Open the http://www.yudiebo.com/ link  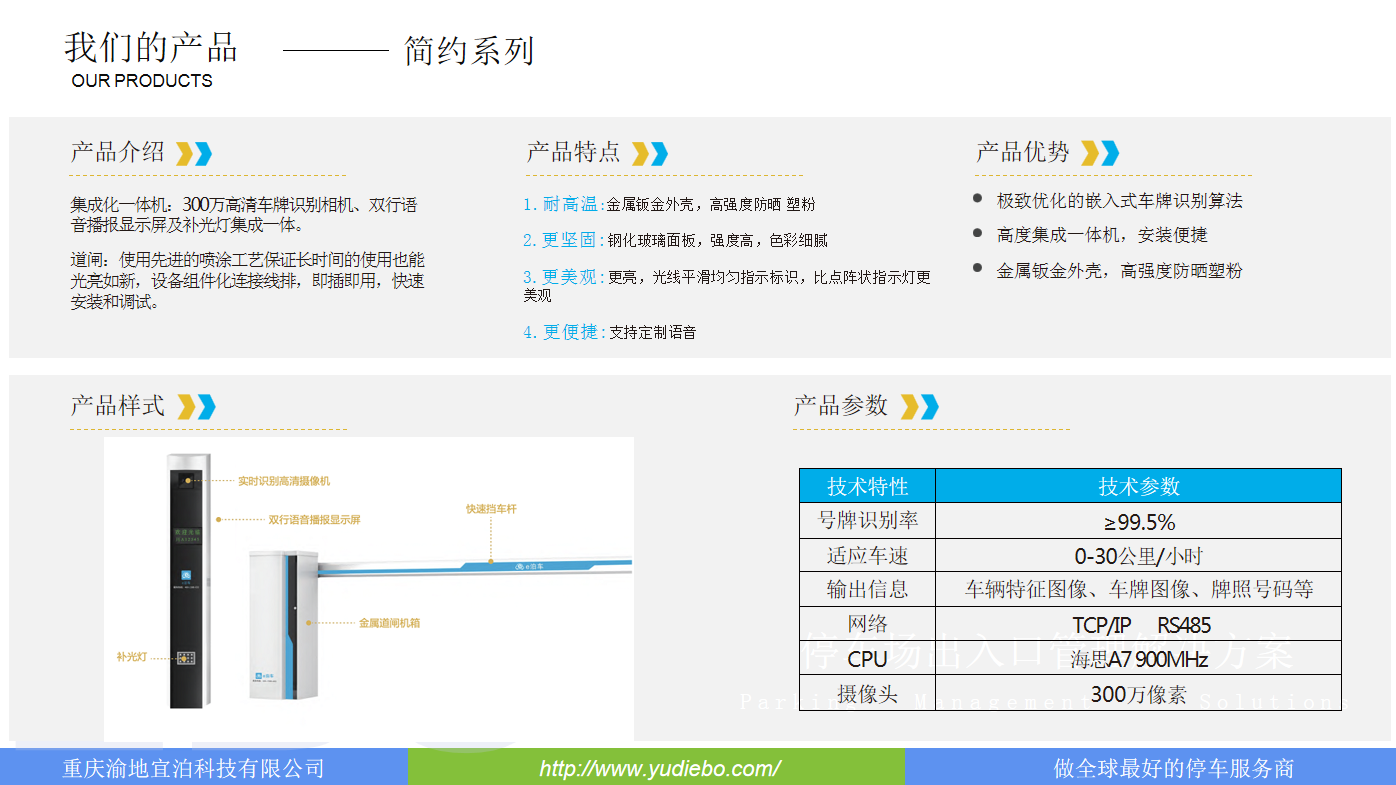point(659,768)
